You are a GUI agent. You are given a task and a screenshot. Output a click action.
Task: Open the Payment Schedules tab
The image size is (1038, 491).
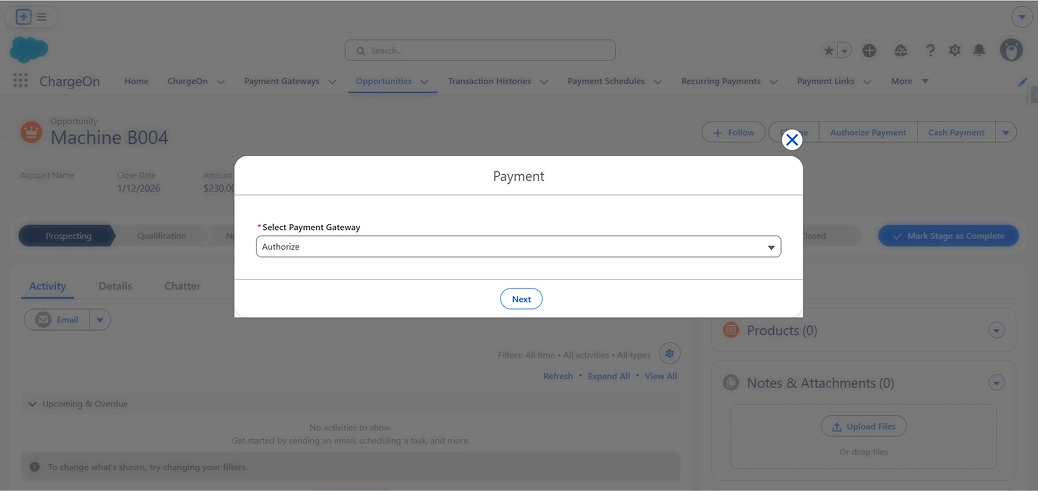point(606,81)
